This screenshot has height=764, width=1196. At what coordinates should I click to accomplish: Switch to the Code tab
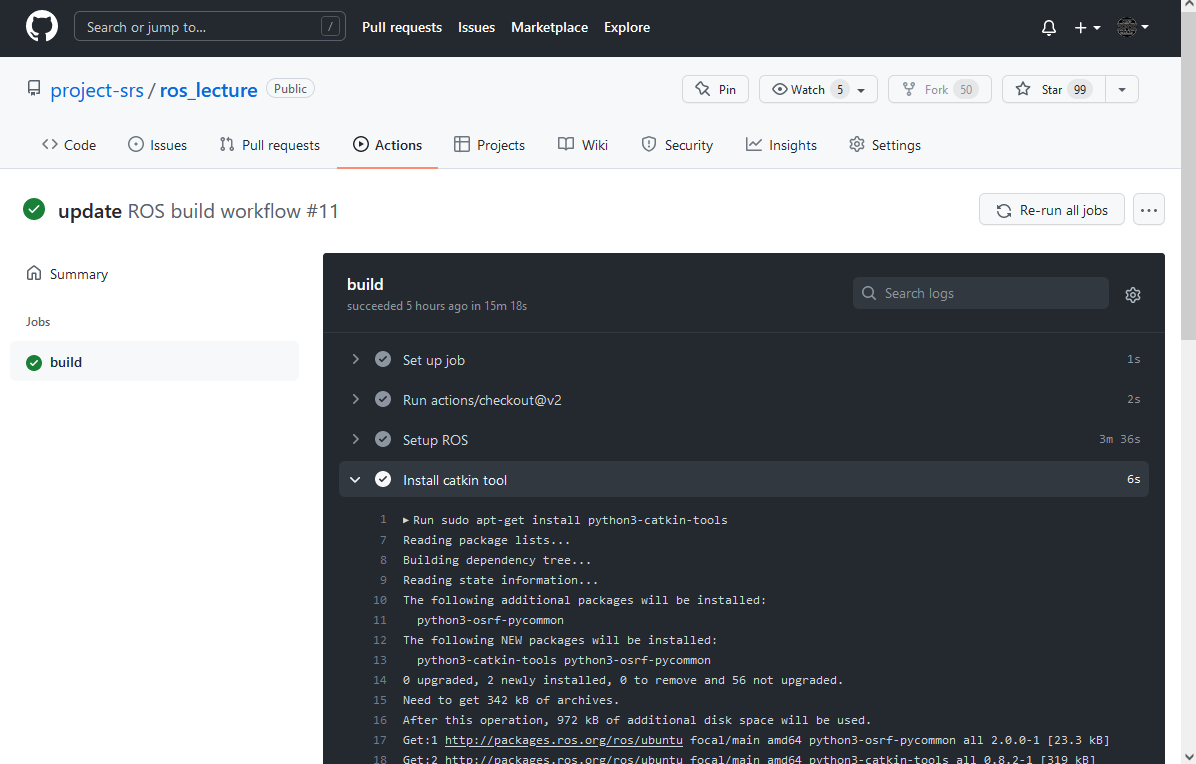69,145
